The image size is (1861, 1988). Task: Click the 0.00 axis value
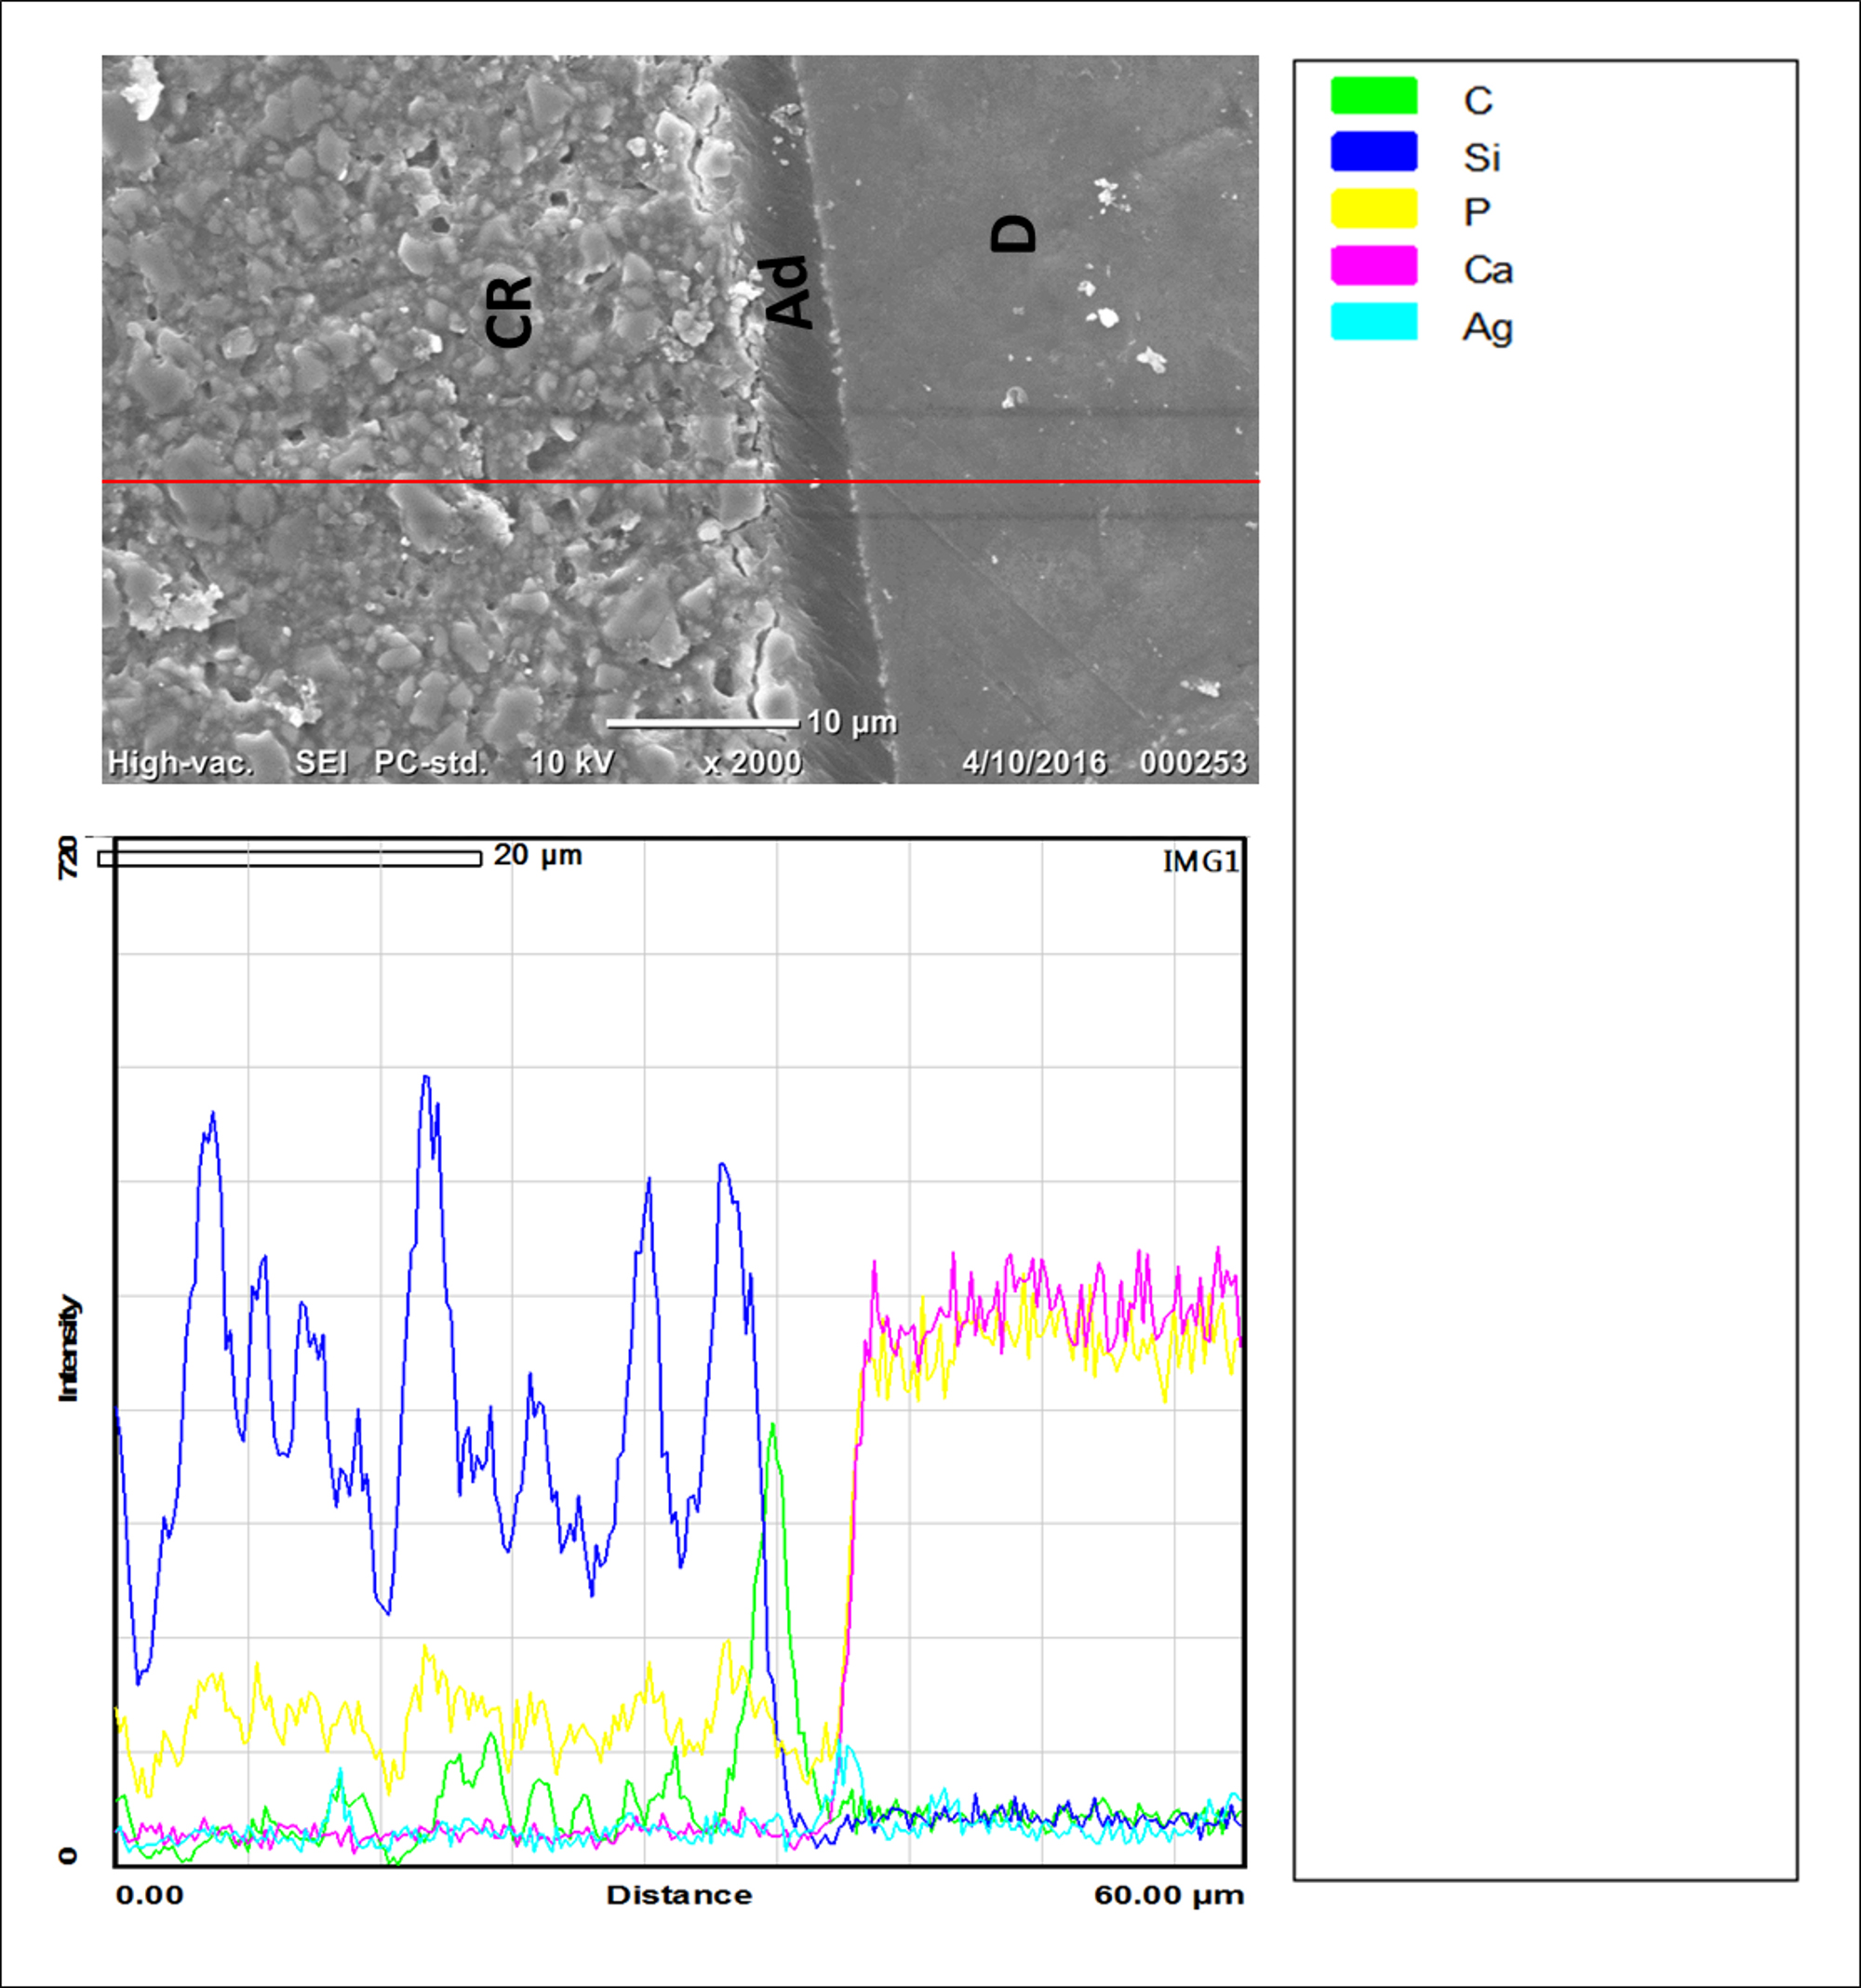[150, 1895]
